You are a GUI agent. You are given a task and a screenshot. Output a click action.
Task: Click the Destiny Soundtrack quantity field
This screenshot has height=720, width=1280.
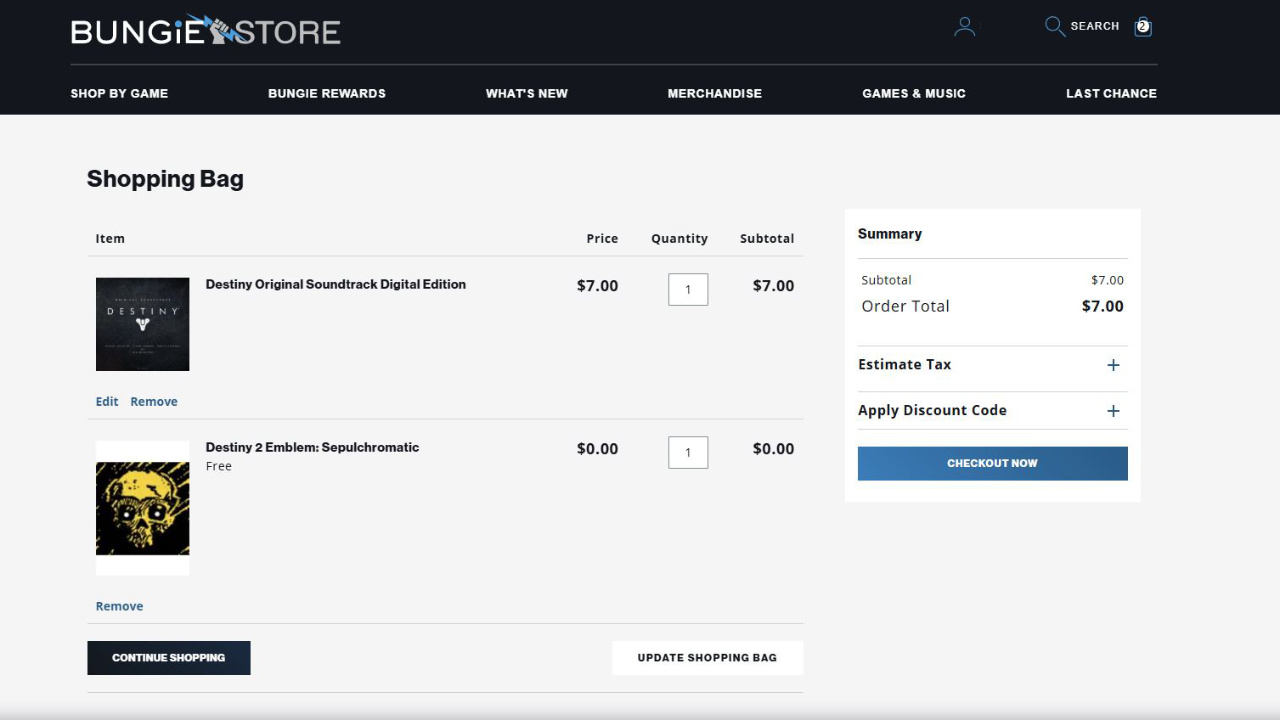pos(688,290)
